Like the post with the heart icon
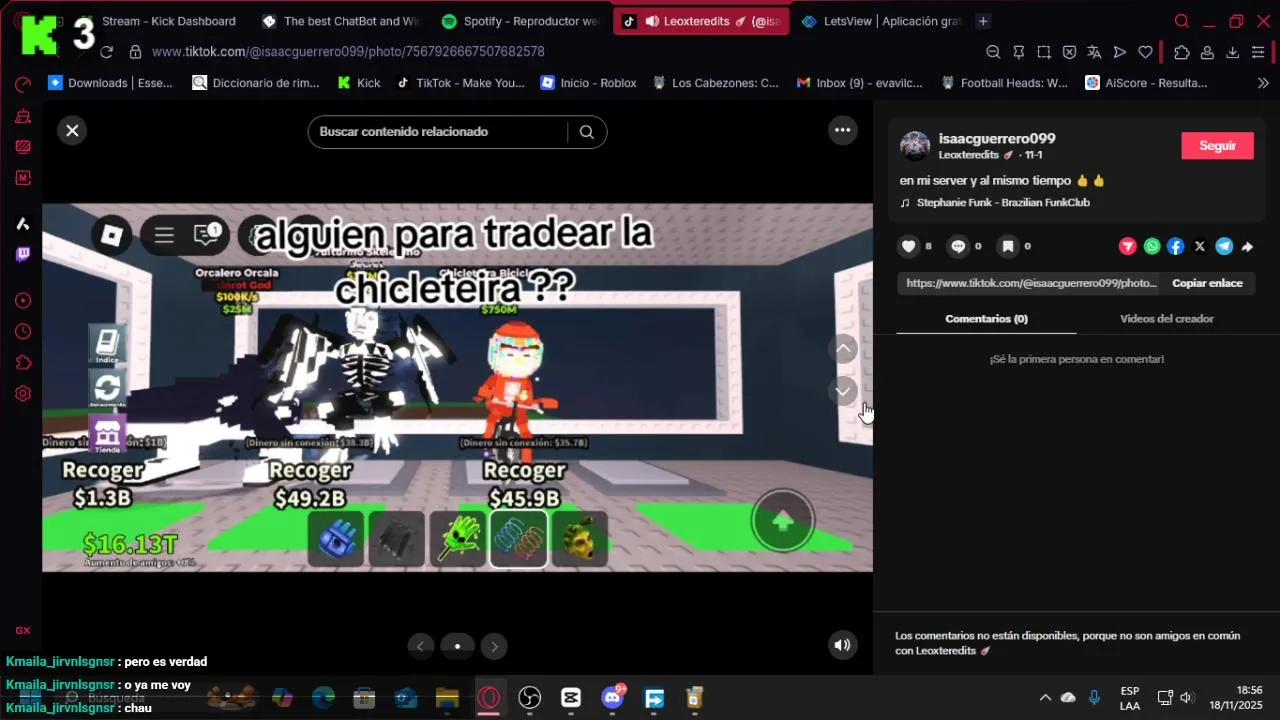The width and height of the screenshot is (1280, 720). coord(909,246)
